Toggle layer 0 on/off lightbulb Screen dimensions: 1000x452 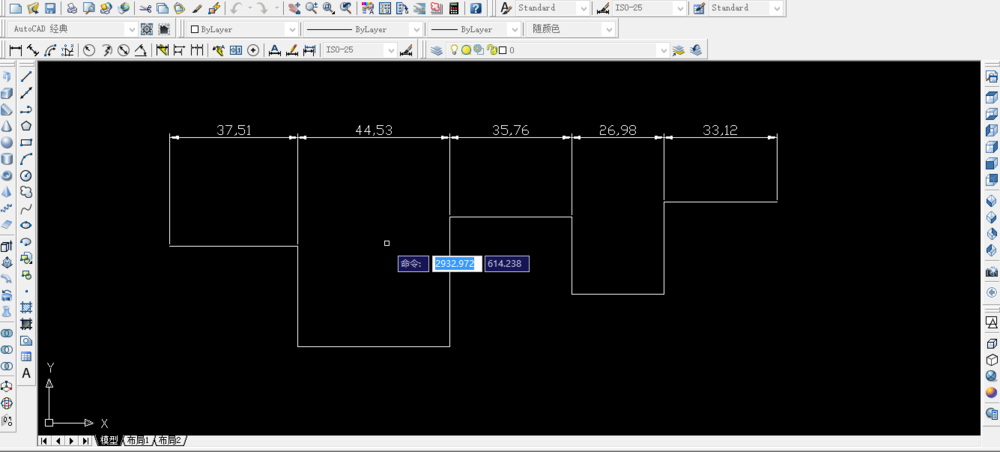(454, 50)
